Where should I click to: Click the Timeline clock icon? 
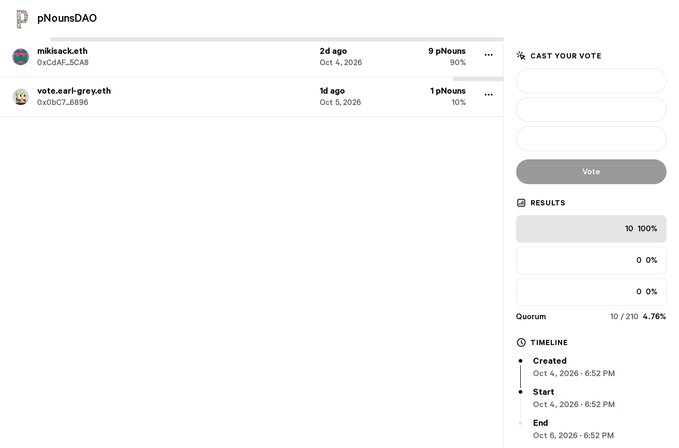tap(521, 342)
